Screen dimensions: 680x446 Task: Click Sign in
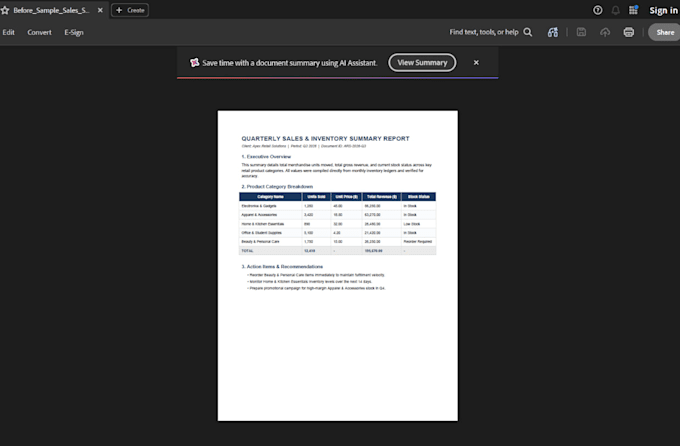[x=664, y=10]
